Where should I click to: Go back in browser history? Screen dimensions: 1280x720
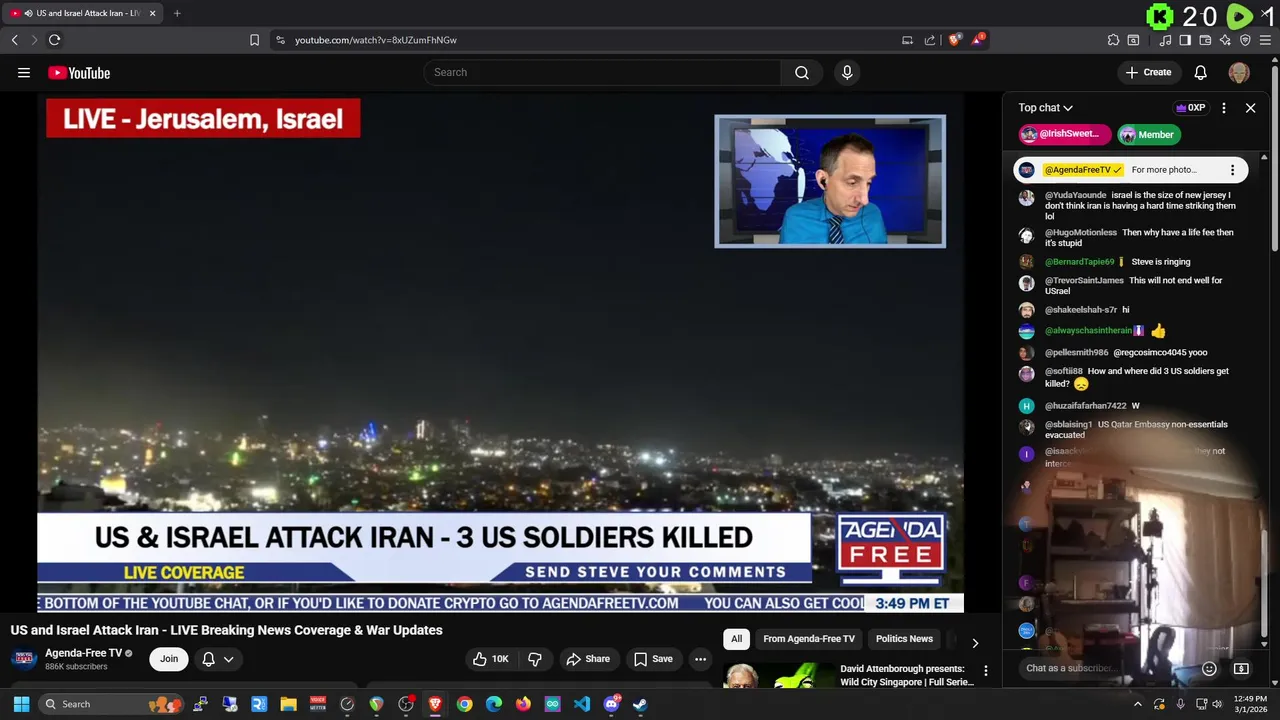point(14,40)
